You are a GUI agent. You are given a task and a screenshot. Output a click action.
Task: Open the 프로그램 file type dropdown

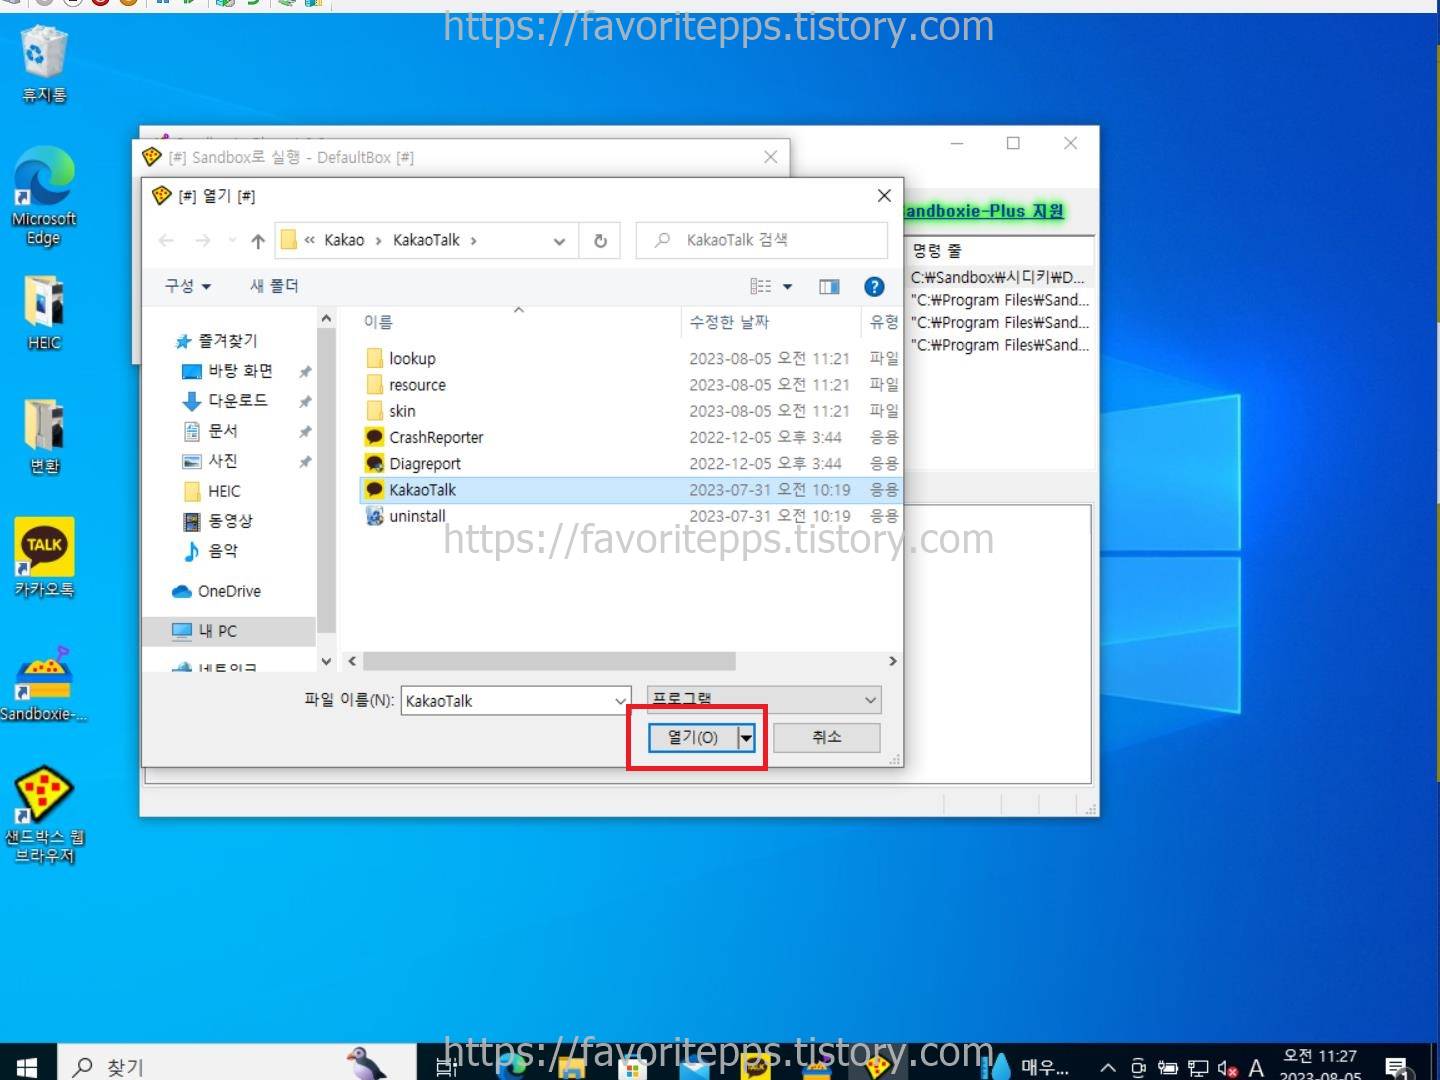tap(764, 699)
